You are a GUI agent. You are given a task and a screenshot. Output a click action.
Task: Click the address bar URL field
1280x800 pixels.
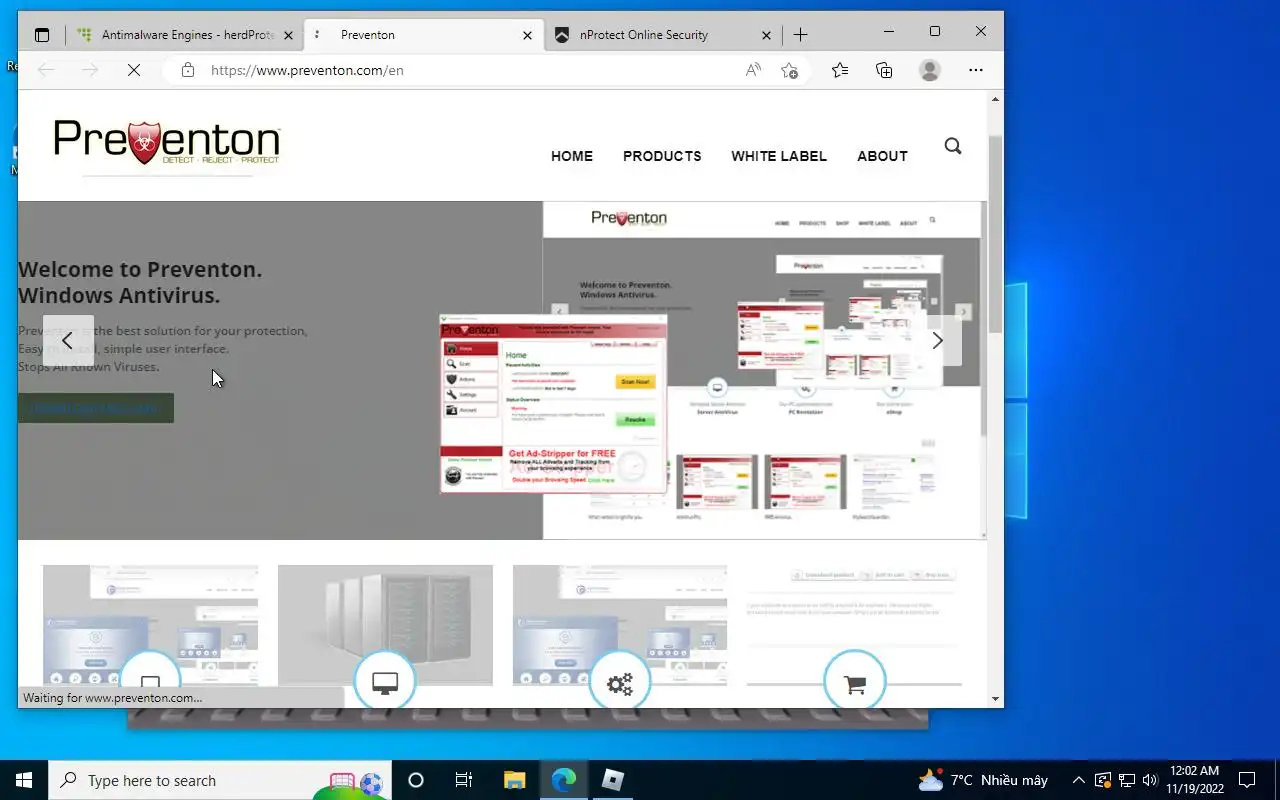pyautogui.click(x=470, y=70)
